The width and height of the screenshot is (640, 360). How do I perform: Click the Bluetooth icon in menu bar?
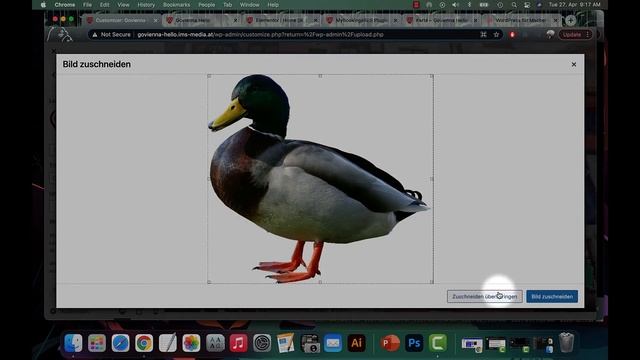point(469,5)
